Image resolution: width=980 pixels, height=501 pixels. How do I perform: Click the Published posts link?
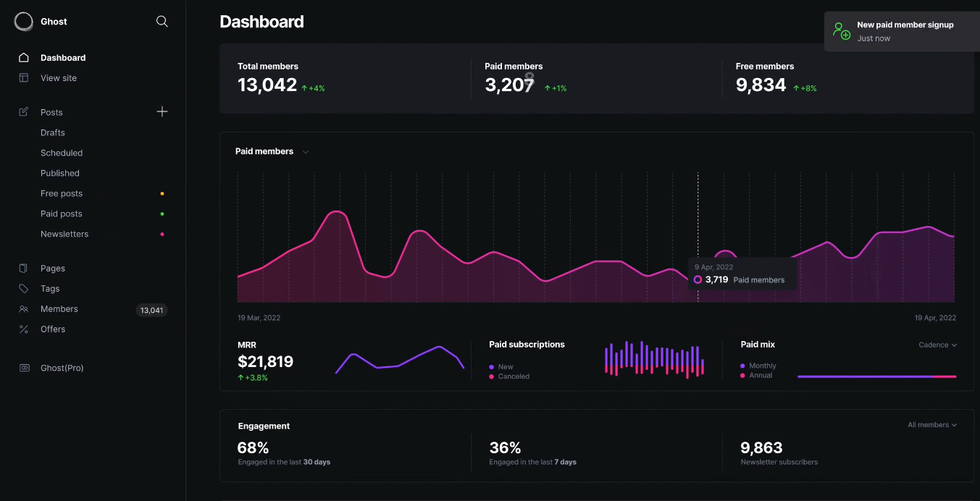(60, 173)
